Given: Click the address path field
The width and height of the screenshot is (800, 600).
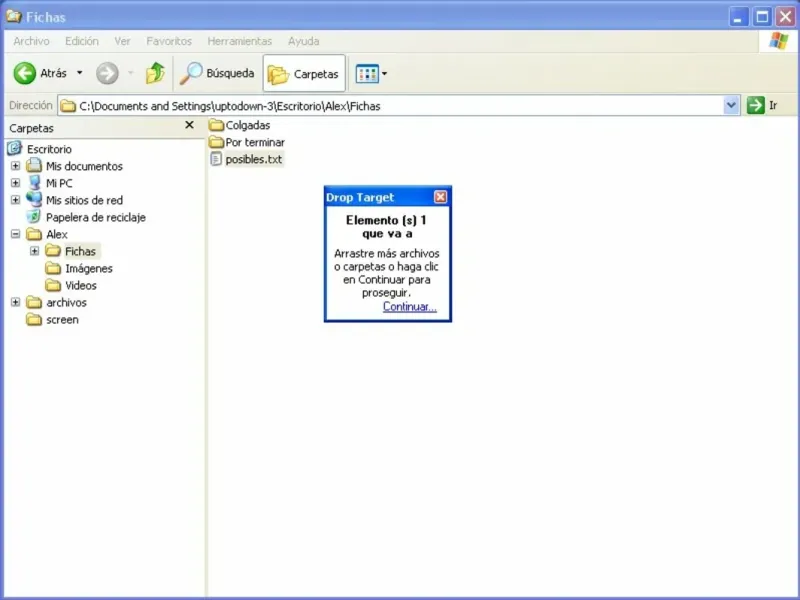Looking at the screenshot, I should 391,106.
